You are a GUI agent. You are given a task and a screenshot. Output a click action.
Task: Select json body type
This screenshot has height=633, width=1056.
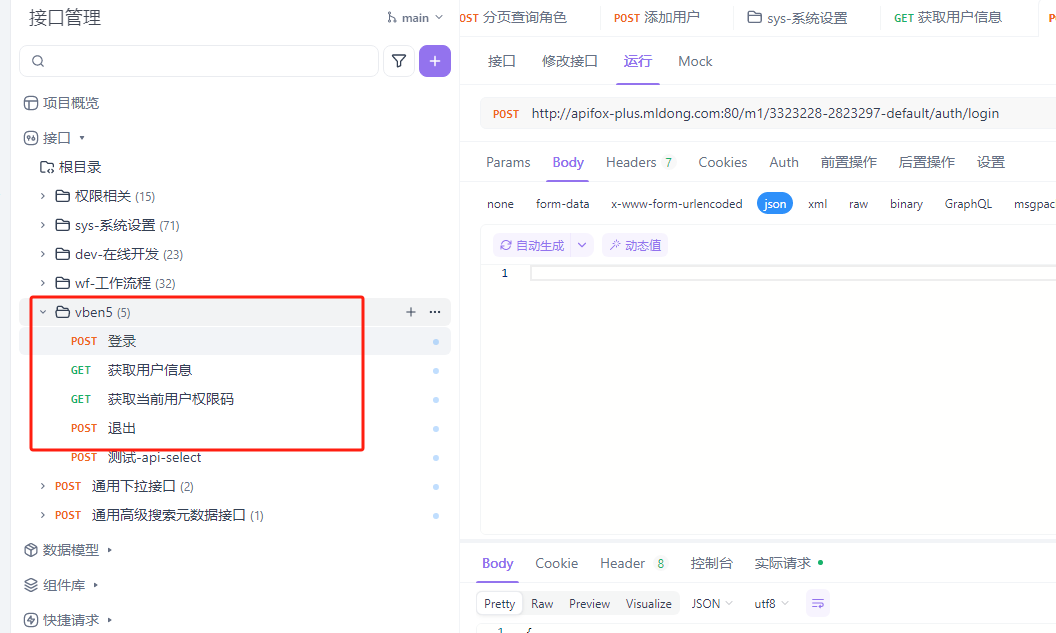[775, 204]
